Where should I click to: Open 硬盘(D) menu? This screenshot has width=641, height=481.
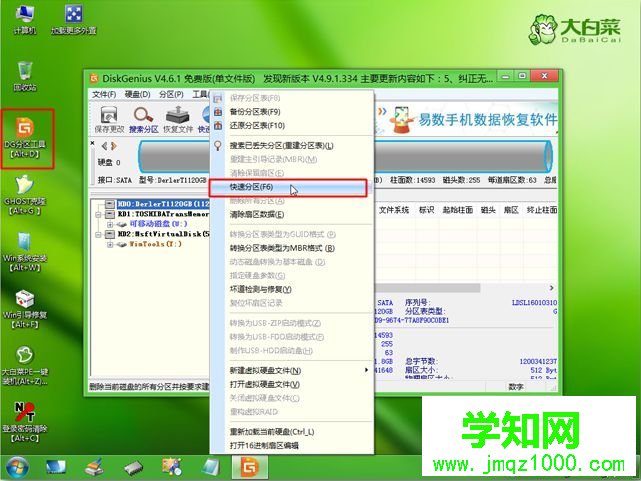137,94
